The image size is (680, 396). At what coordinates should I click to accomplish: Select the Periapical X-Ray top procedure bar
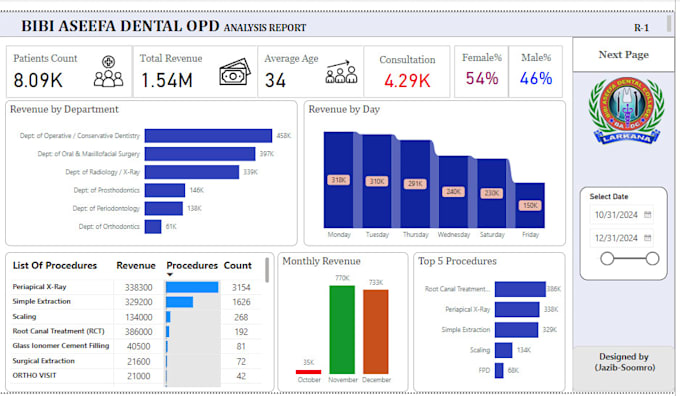(517, 309)
